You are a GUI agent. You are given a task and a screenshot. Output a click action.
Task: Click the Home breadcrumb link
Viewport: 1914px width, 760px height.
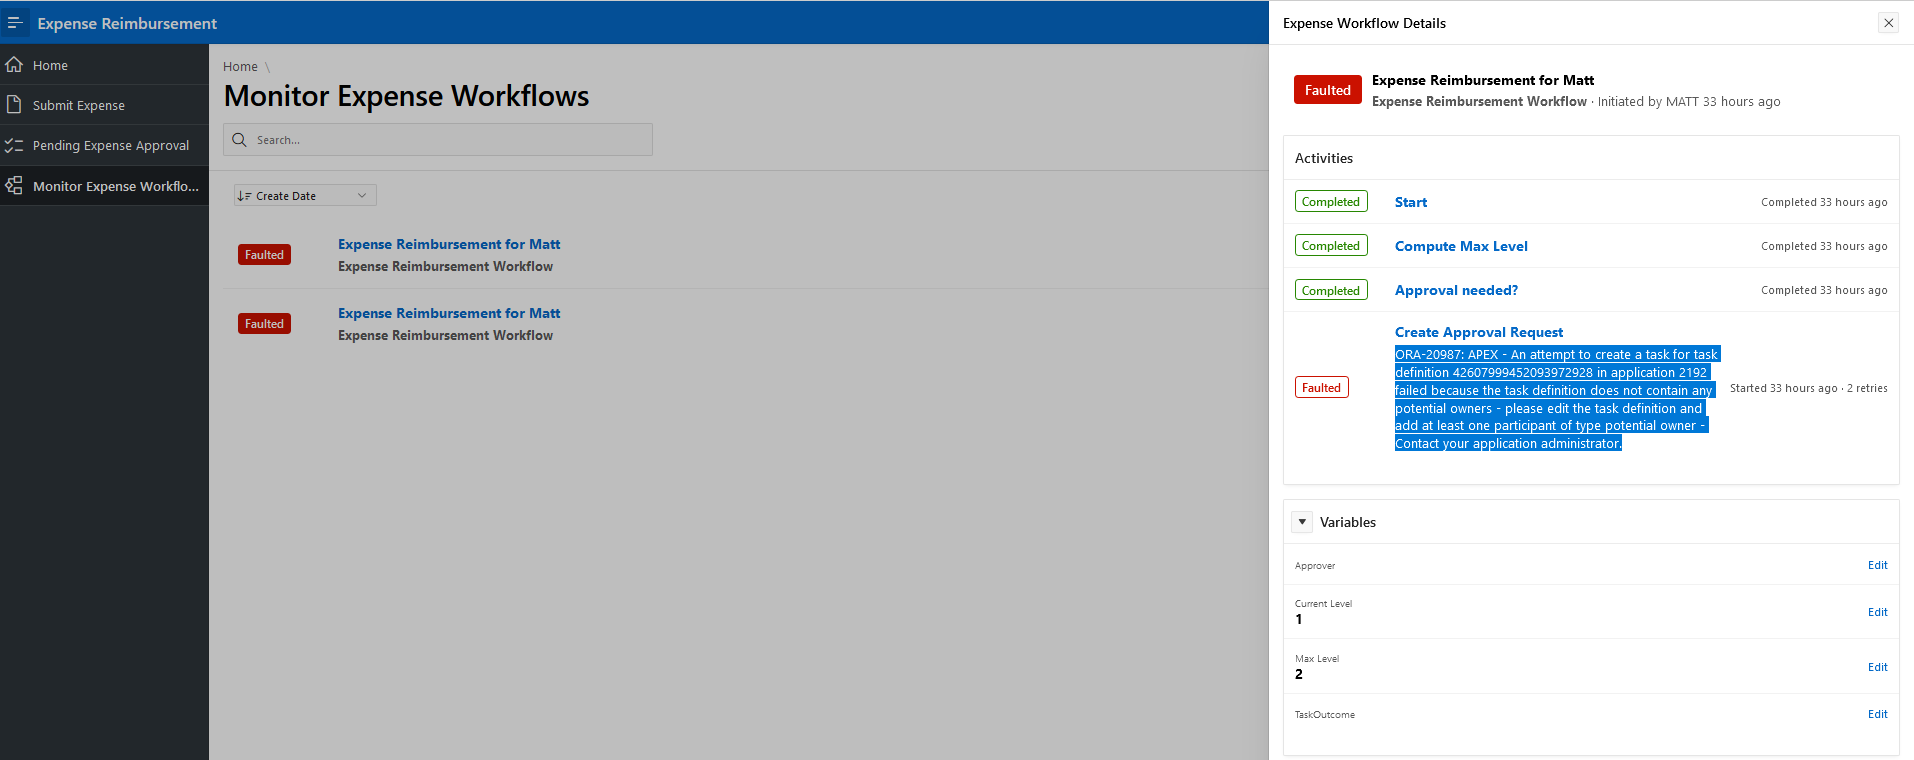click(x=240, y=67)
